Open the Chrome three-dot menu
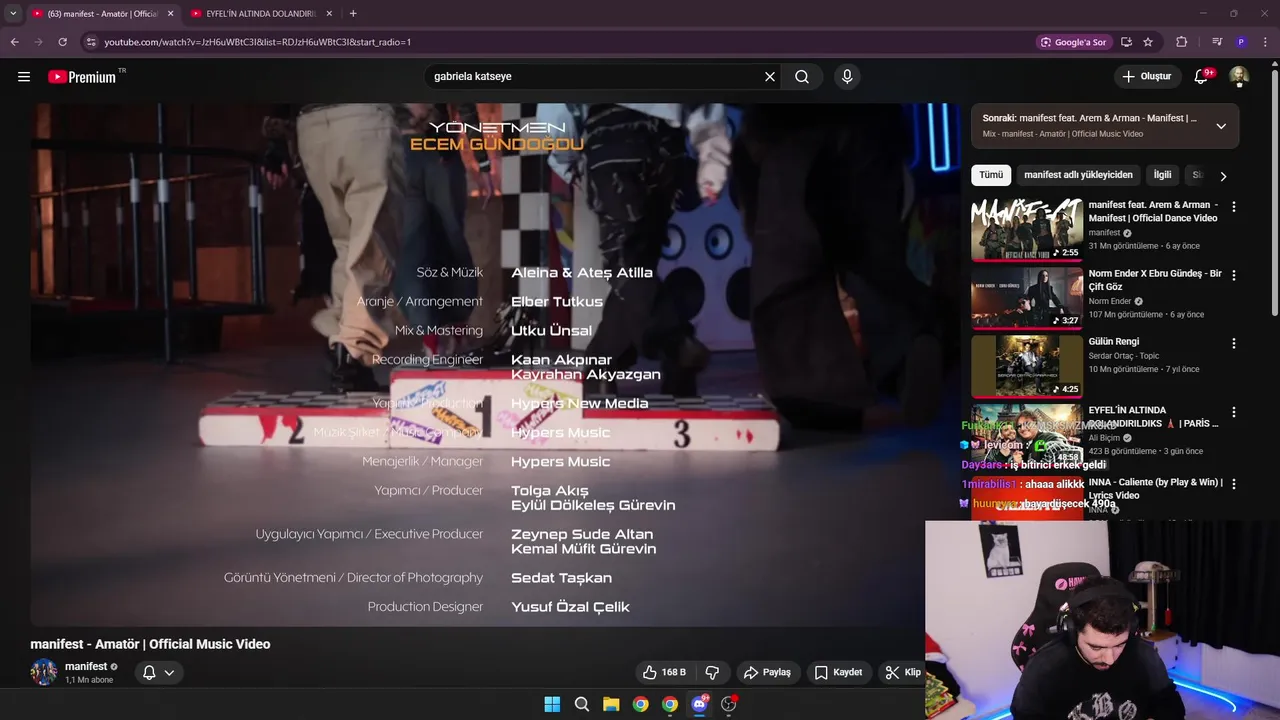Image resolution: width=1280 pixels, height=720 pixels. [x=1266, y=42]
